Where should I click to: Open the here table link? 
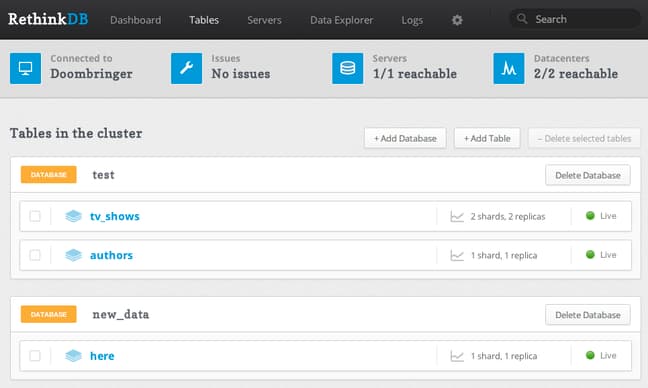coord(102,356)
